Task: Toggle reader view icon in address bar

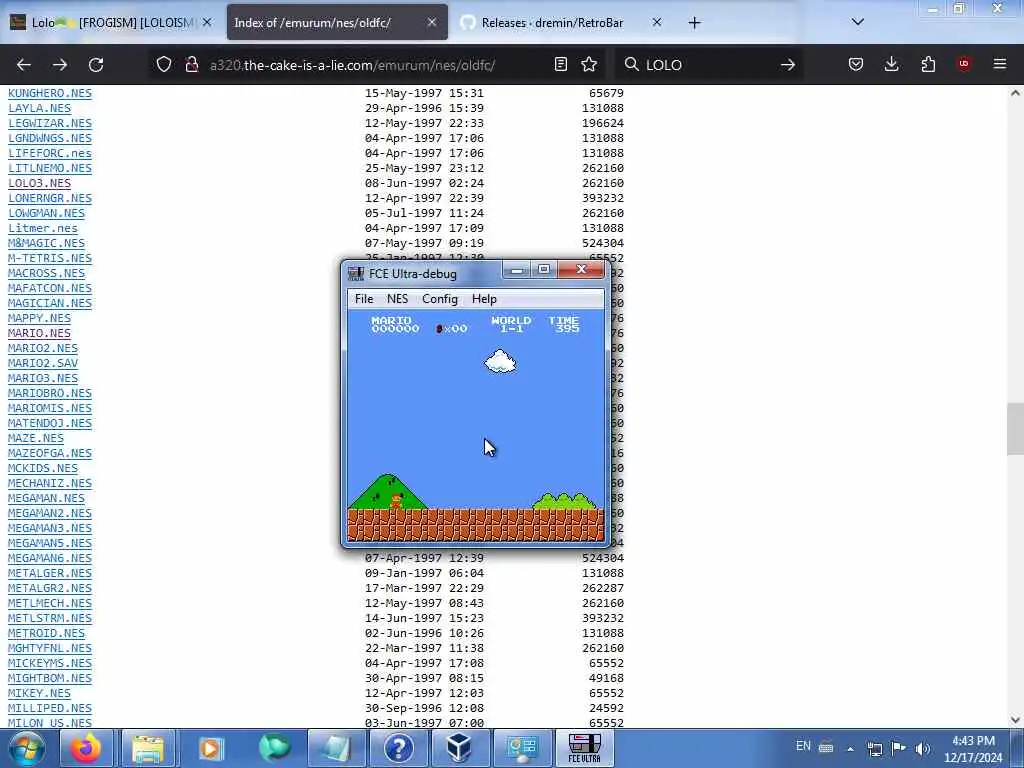Action: click(560, 64)
